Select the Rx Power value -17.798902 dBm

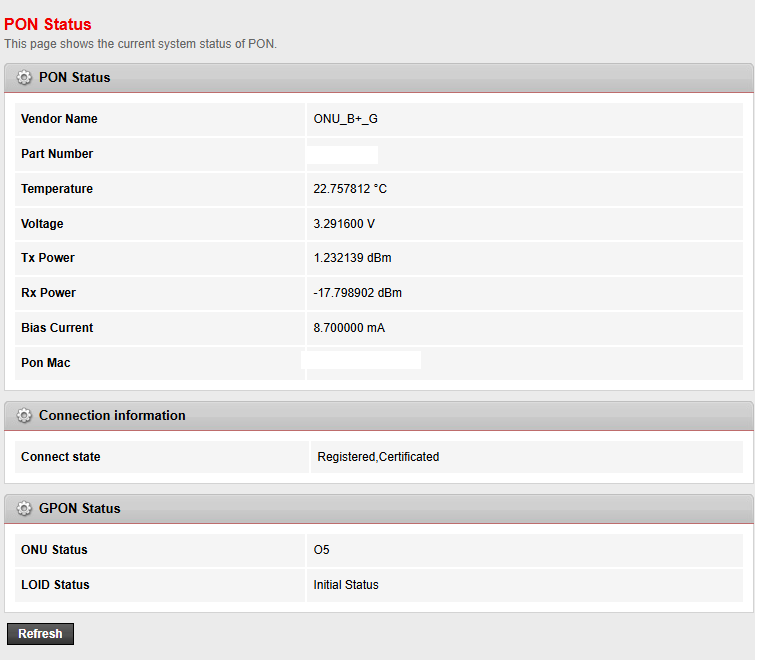point(357,293)
